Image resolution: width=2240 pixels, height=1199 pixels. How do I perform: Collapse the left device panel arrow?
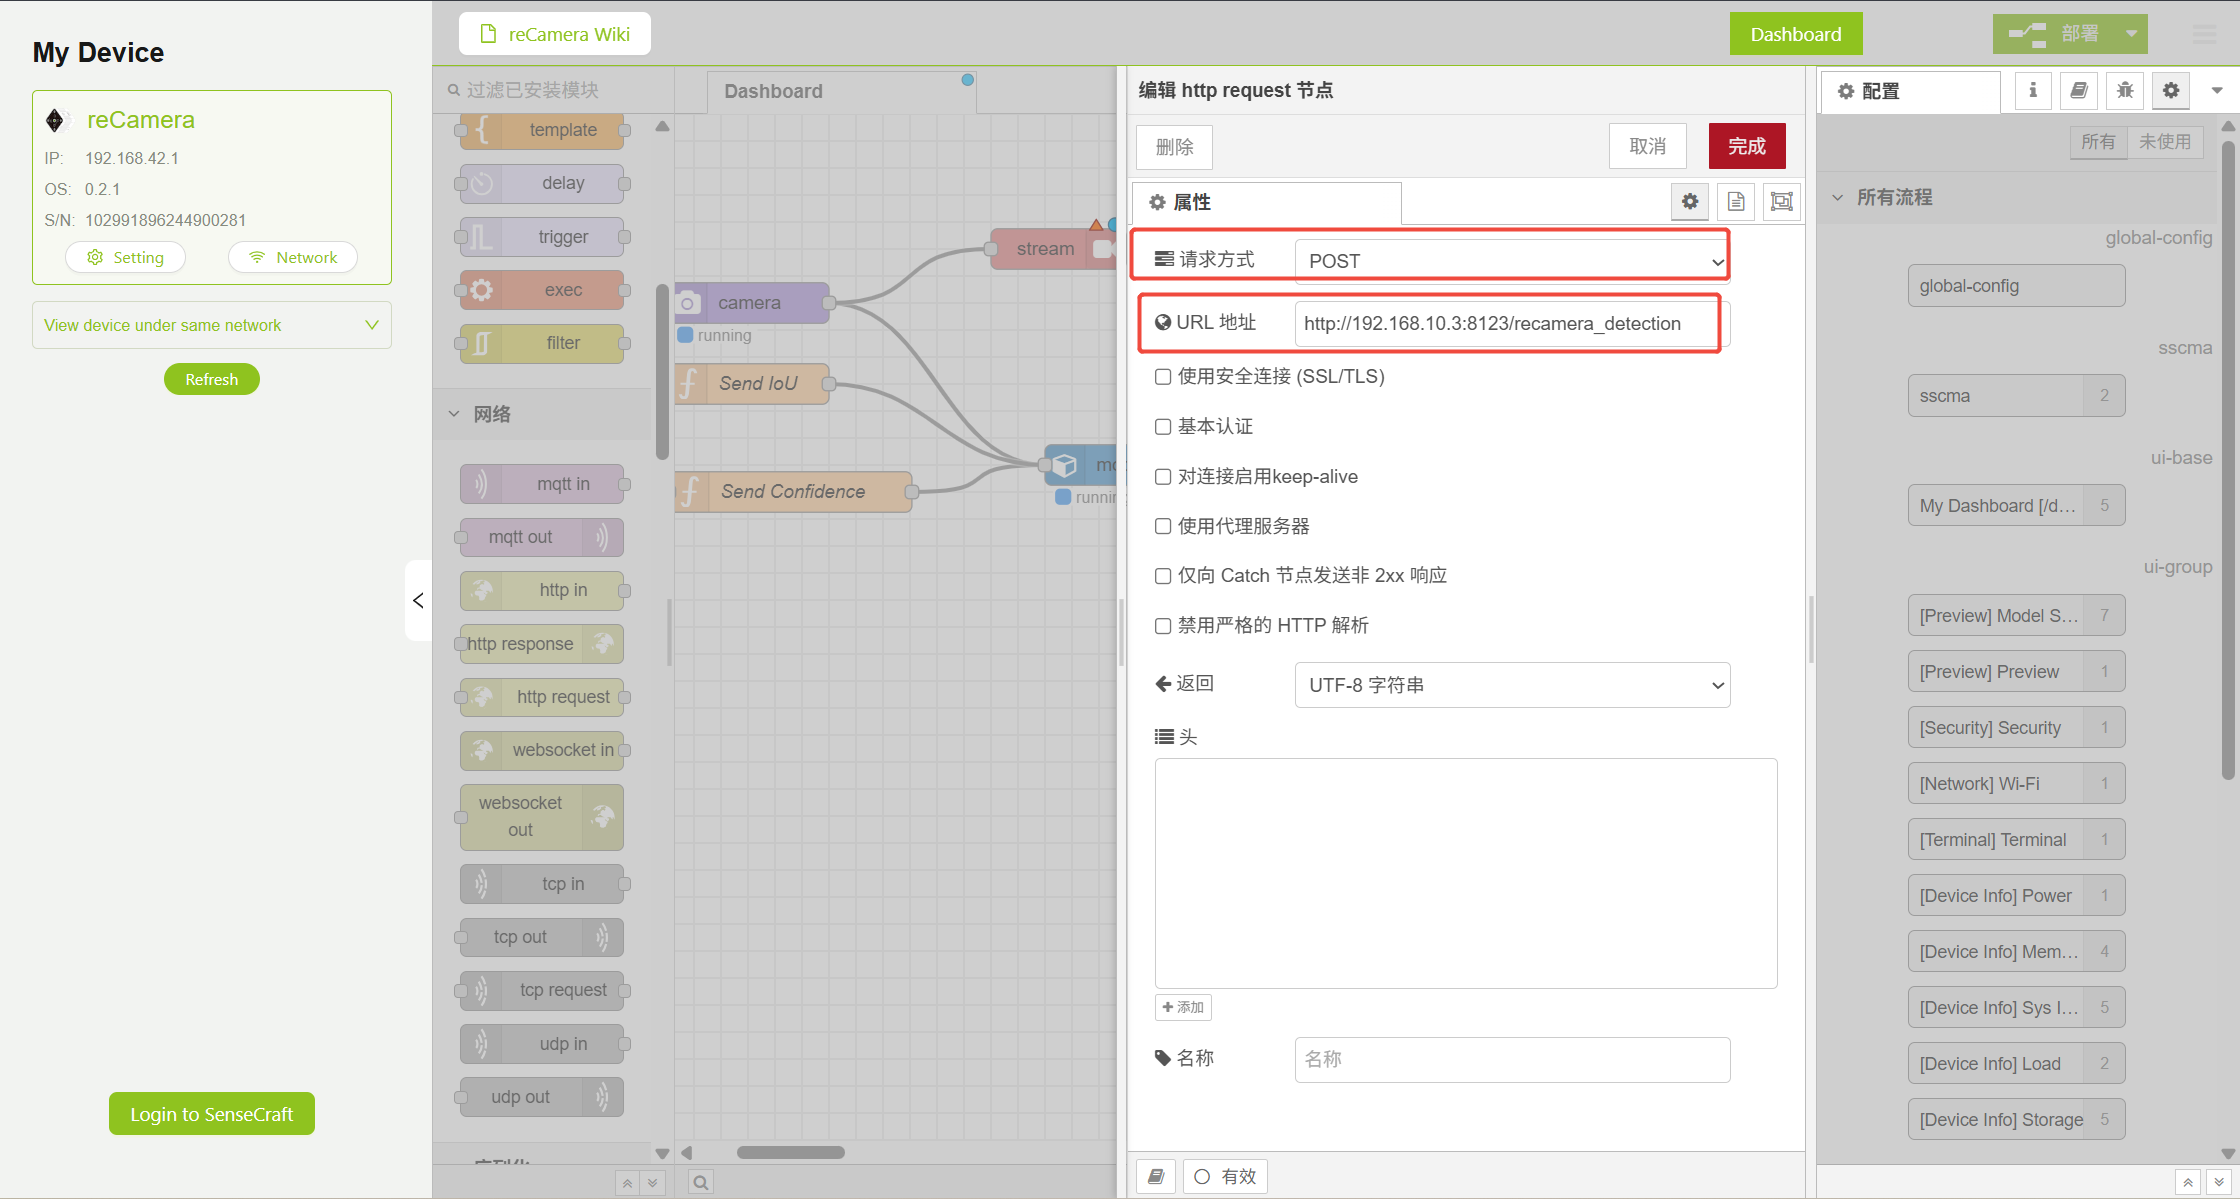(418, 600)
